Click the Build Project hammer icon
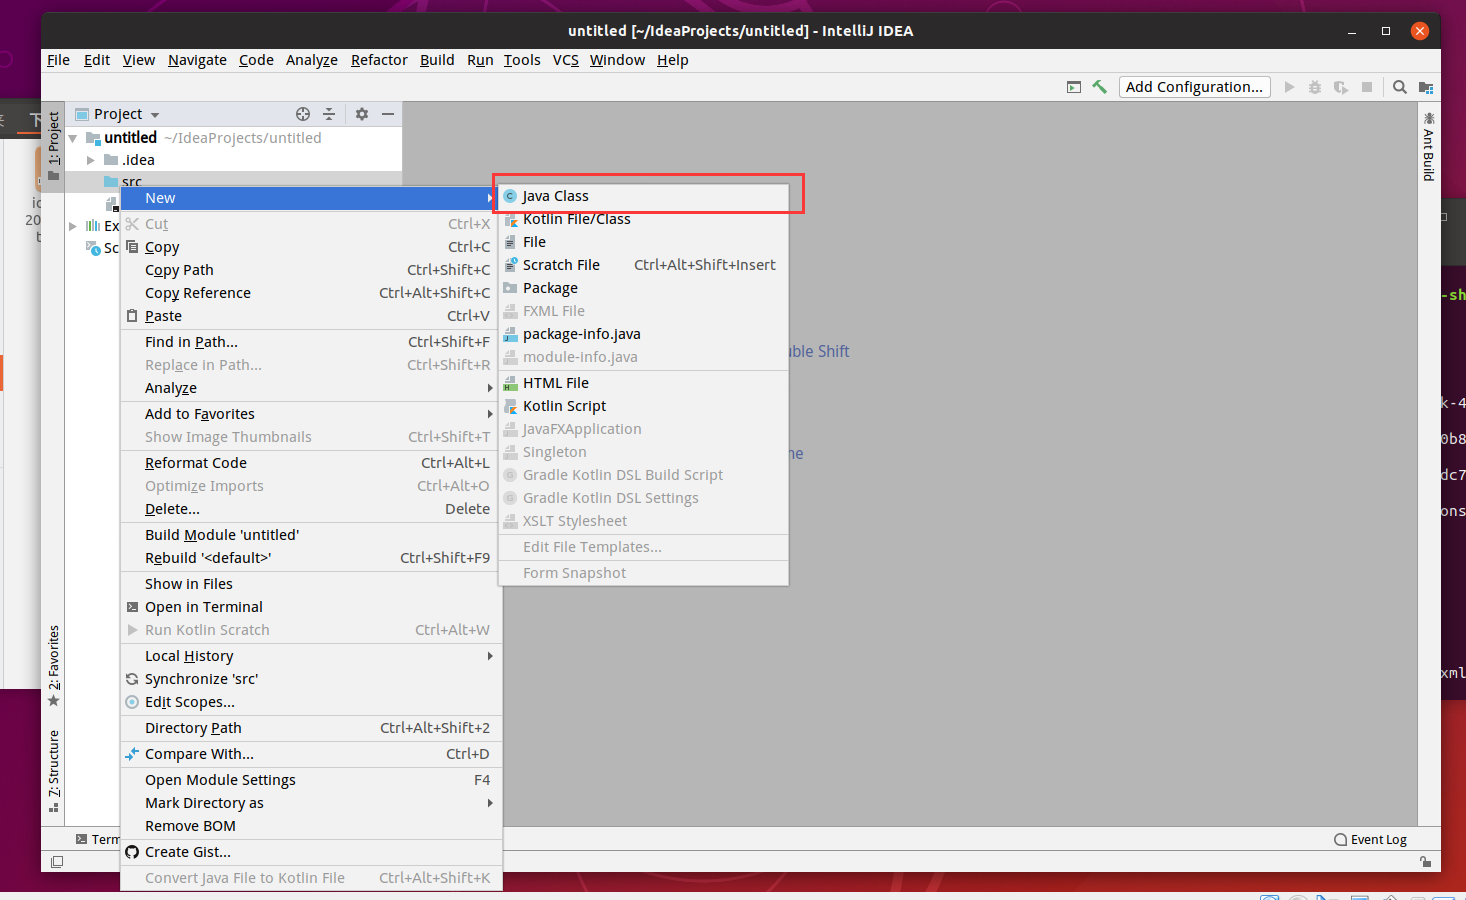This screenshot has width=1466, height=900. click(x=1099, y=87)
